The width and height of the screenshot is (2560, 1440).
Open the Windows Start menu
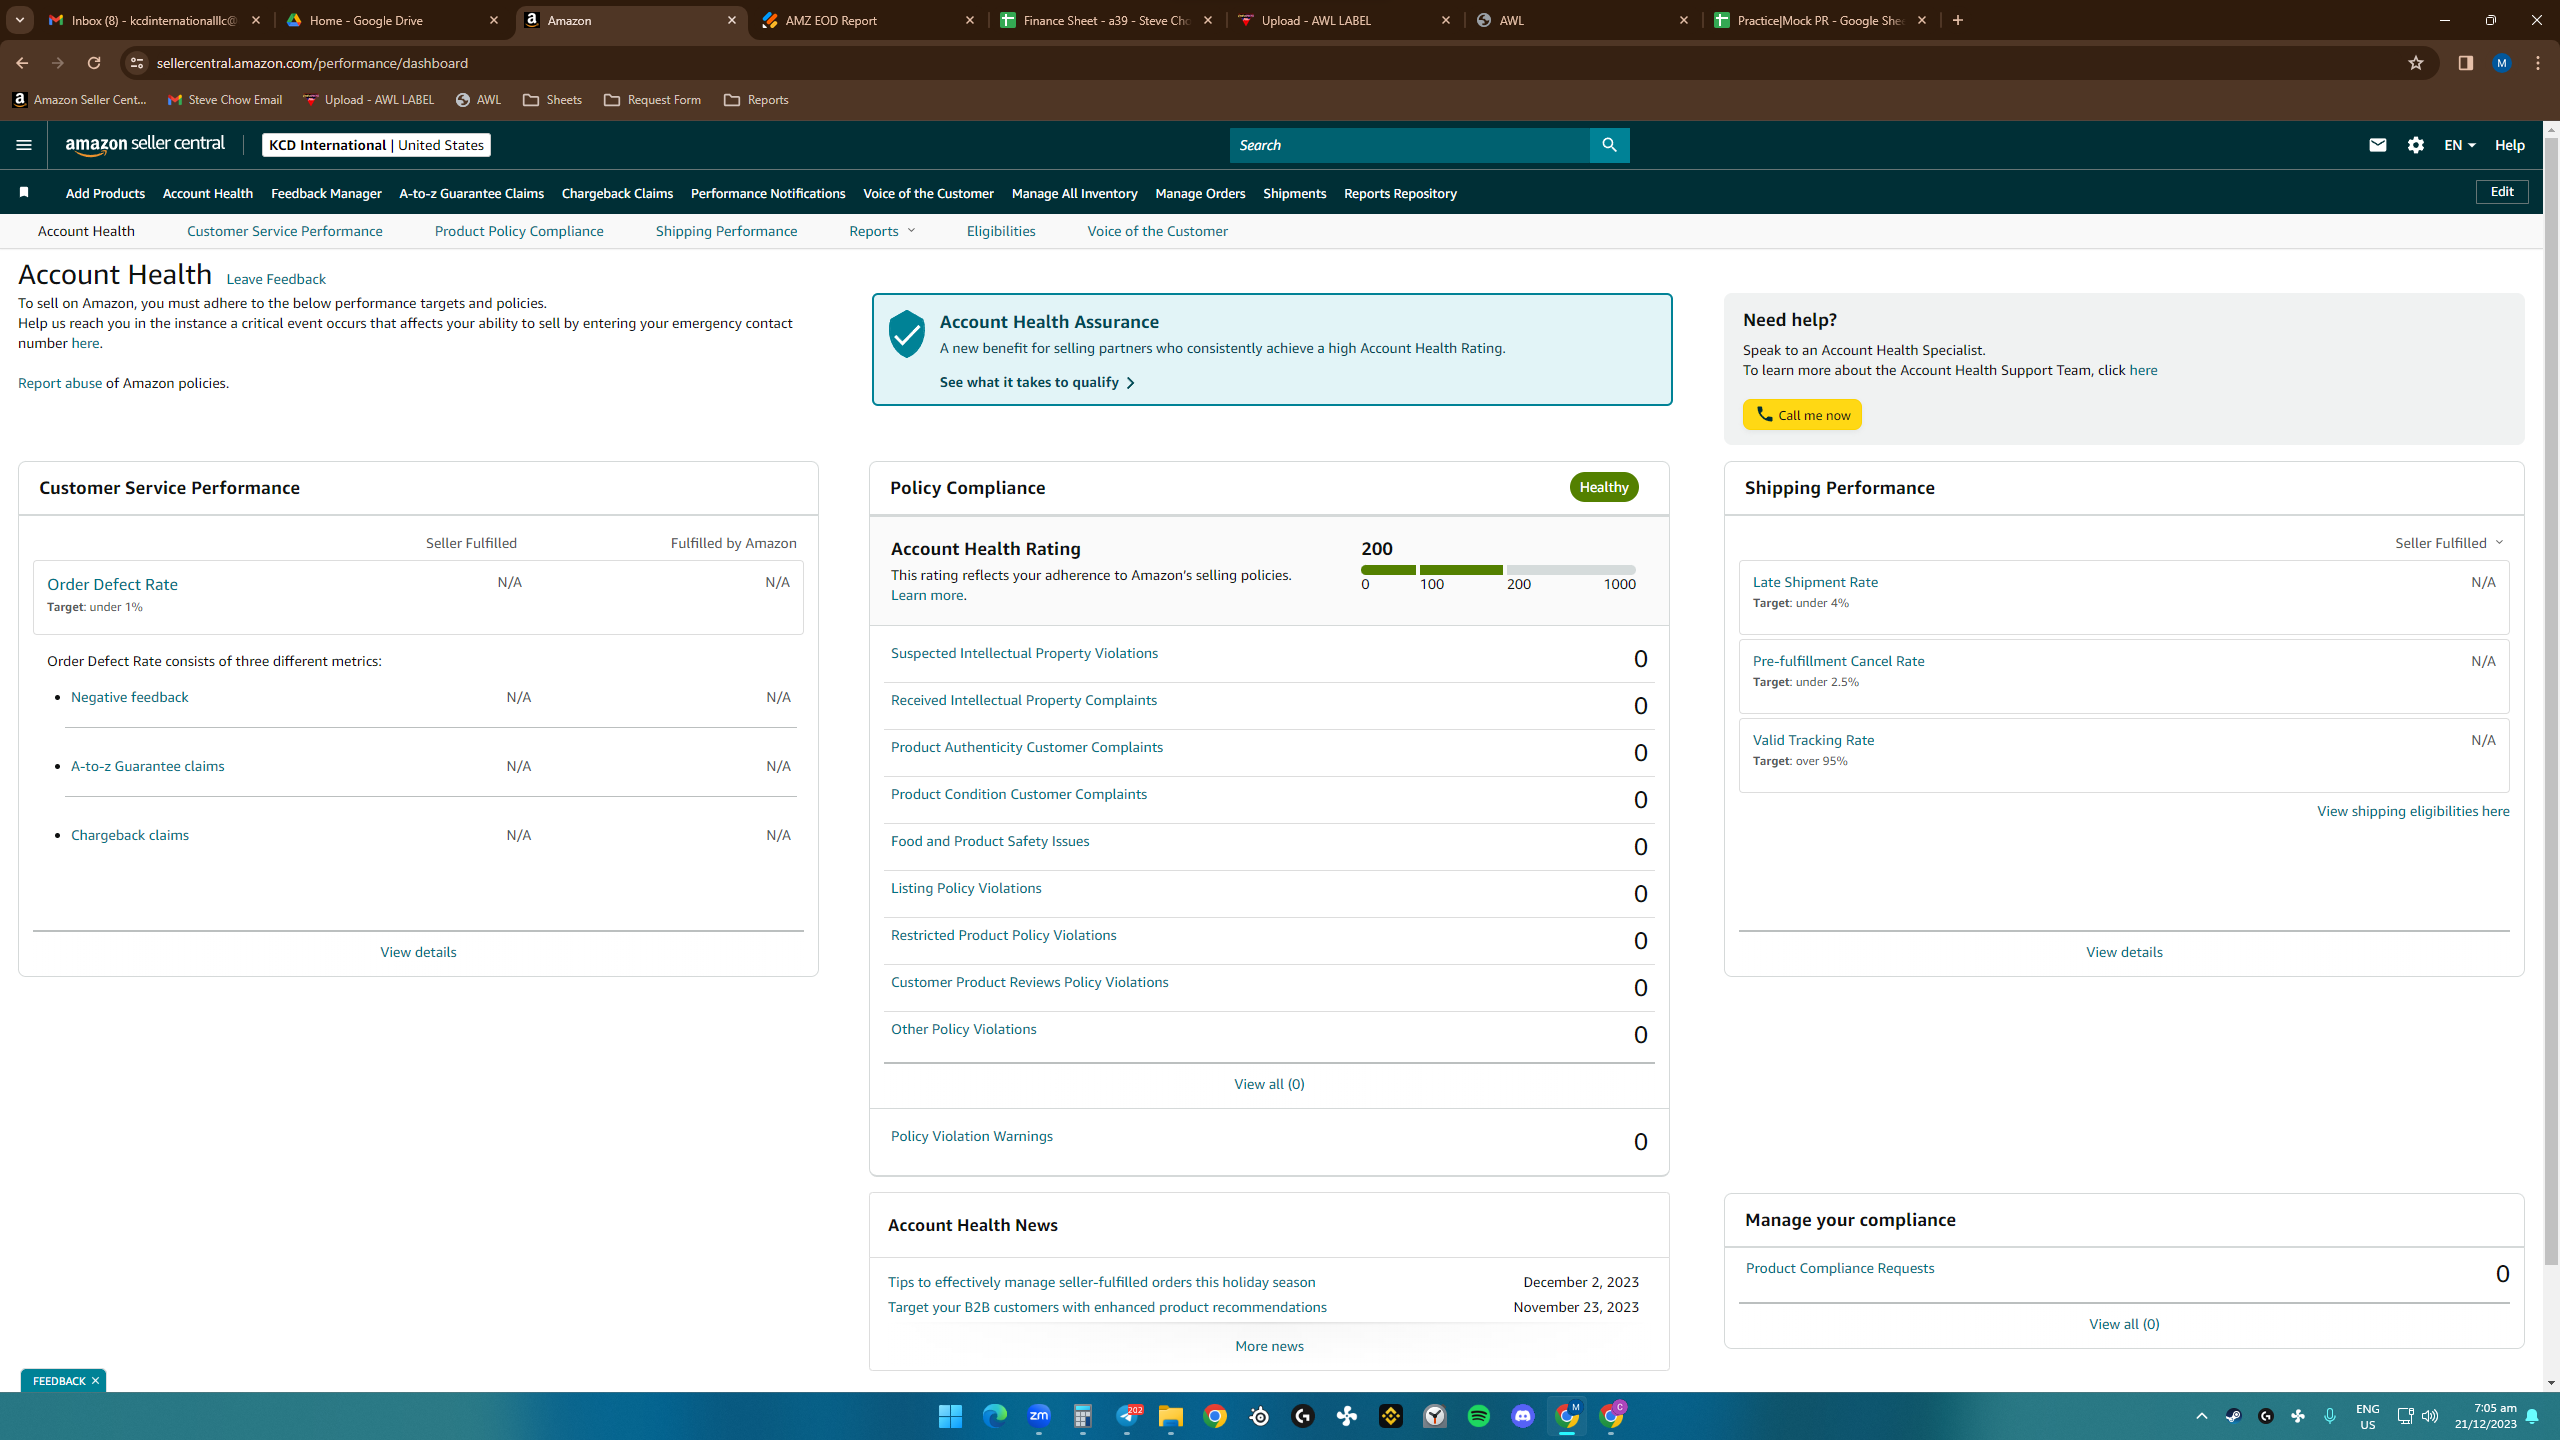950,1416
